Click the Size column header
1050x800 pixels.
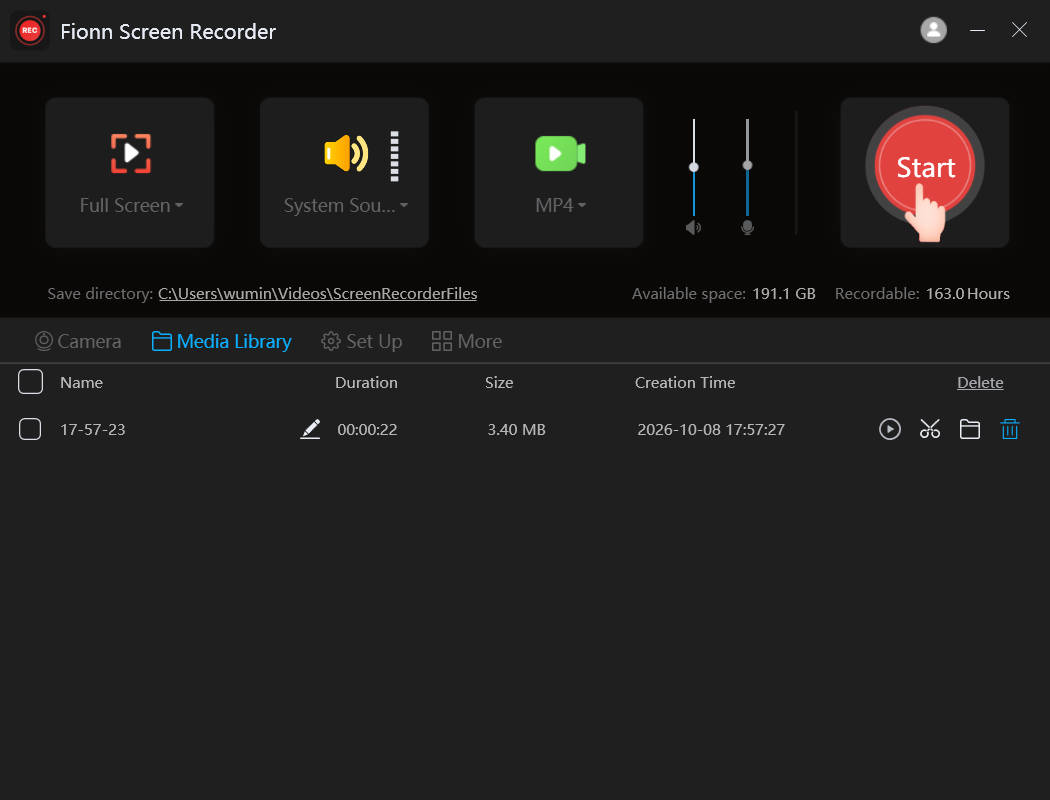(x=499, y=382)
